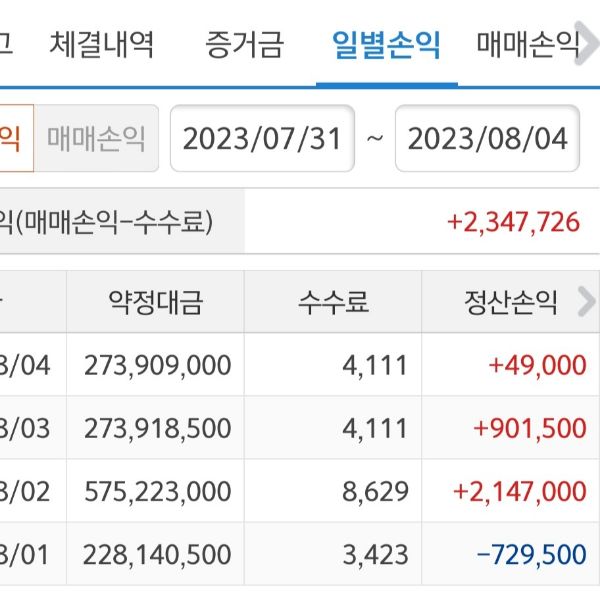Click the 8,629 fee cell
Viewport: 600px width, 600px height.
(376, 491)
